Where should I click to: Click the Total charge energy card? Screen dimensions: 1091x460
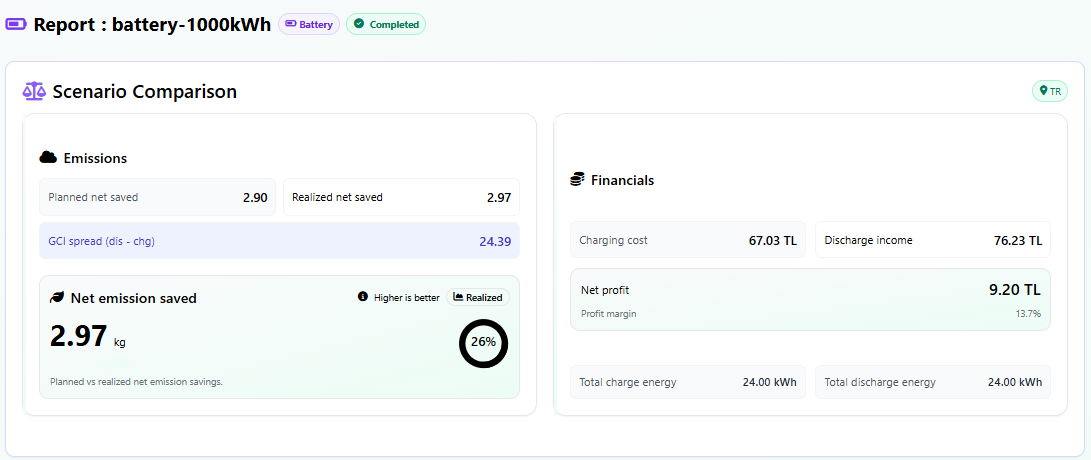[x=688, y=382]
